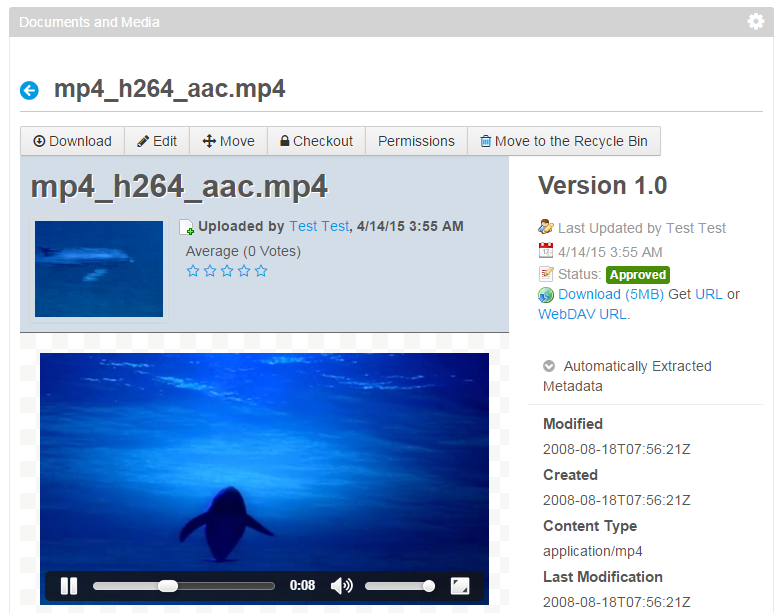Click the Last Updated user icon

(546, 227)
